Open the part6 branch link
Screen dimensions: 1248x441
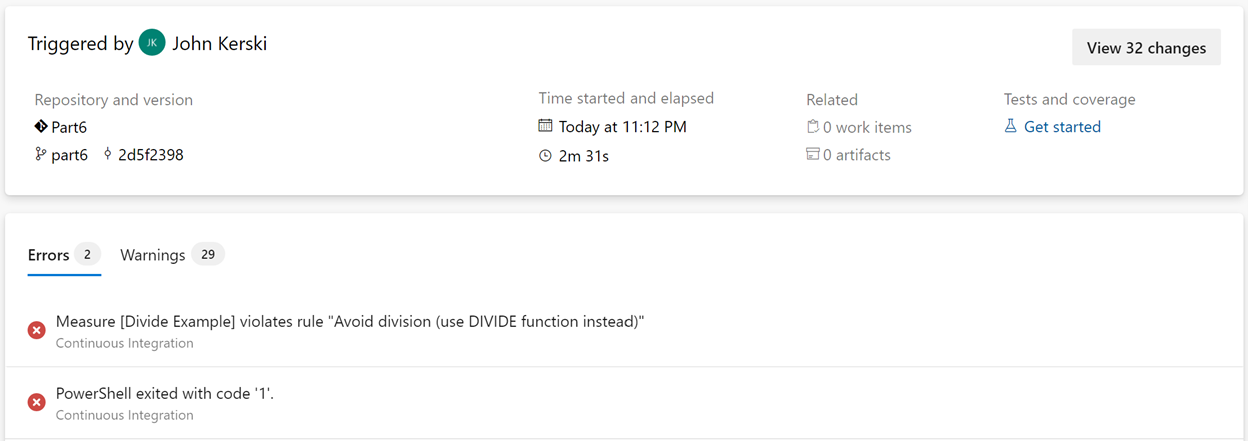[69, 155]
